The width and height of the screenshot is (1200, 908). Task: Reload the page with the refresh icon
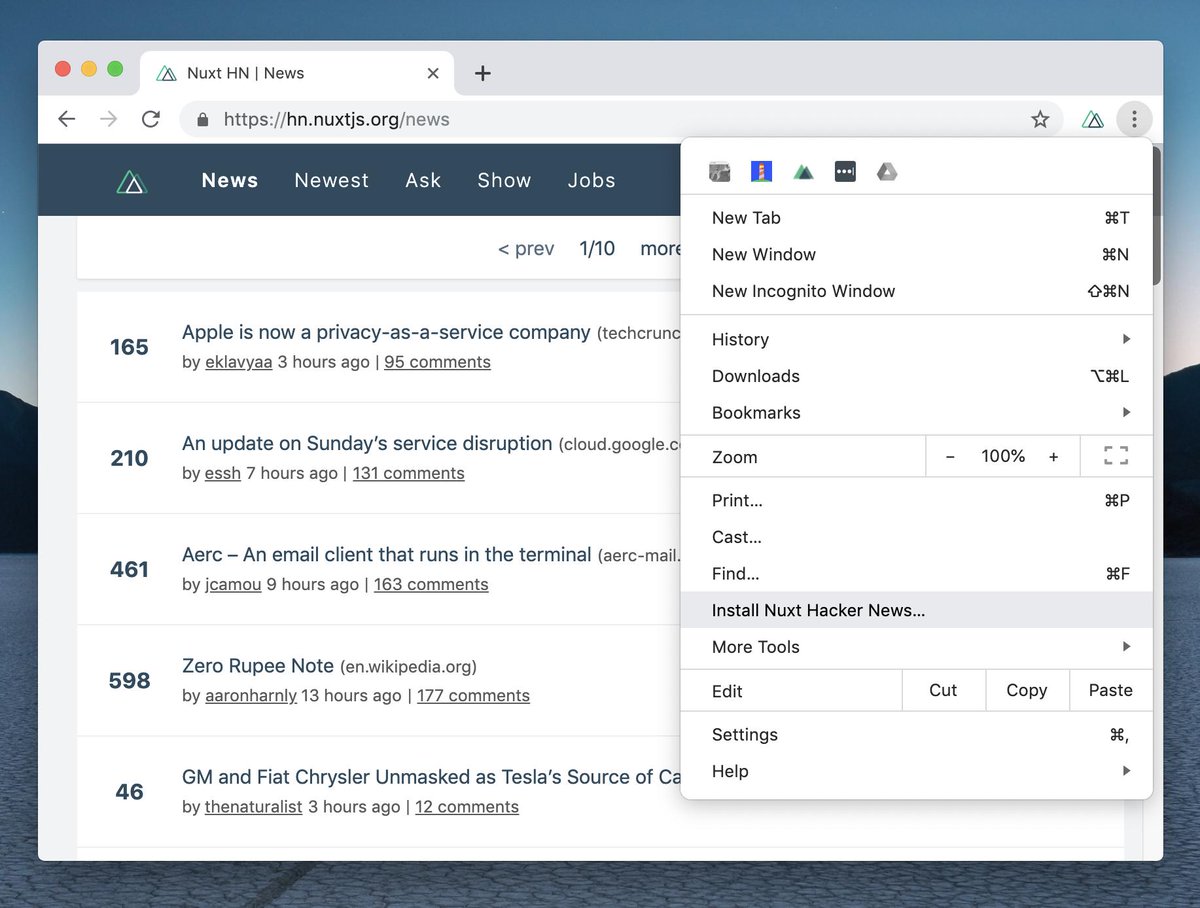[151, 120]
